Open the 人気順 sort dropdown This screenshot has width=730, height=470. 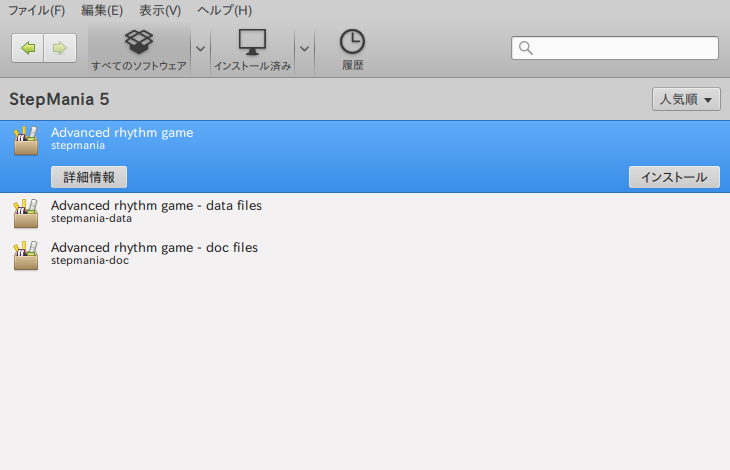[686, 99]
